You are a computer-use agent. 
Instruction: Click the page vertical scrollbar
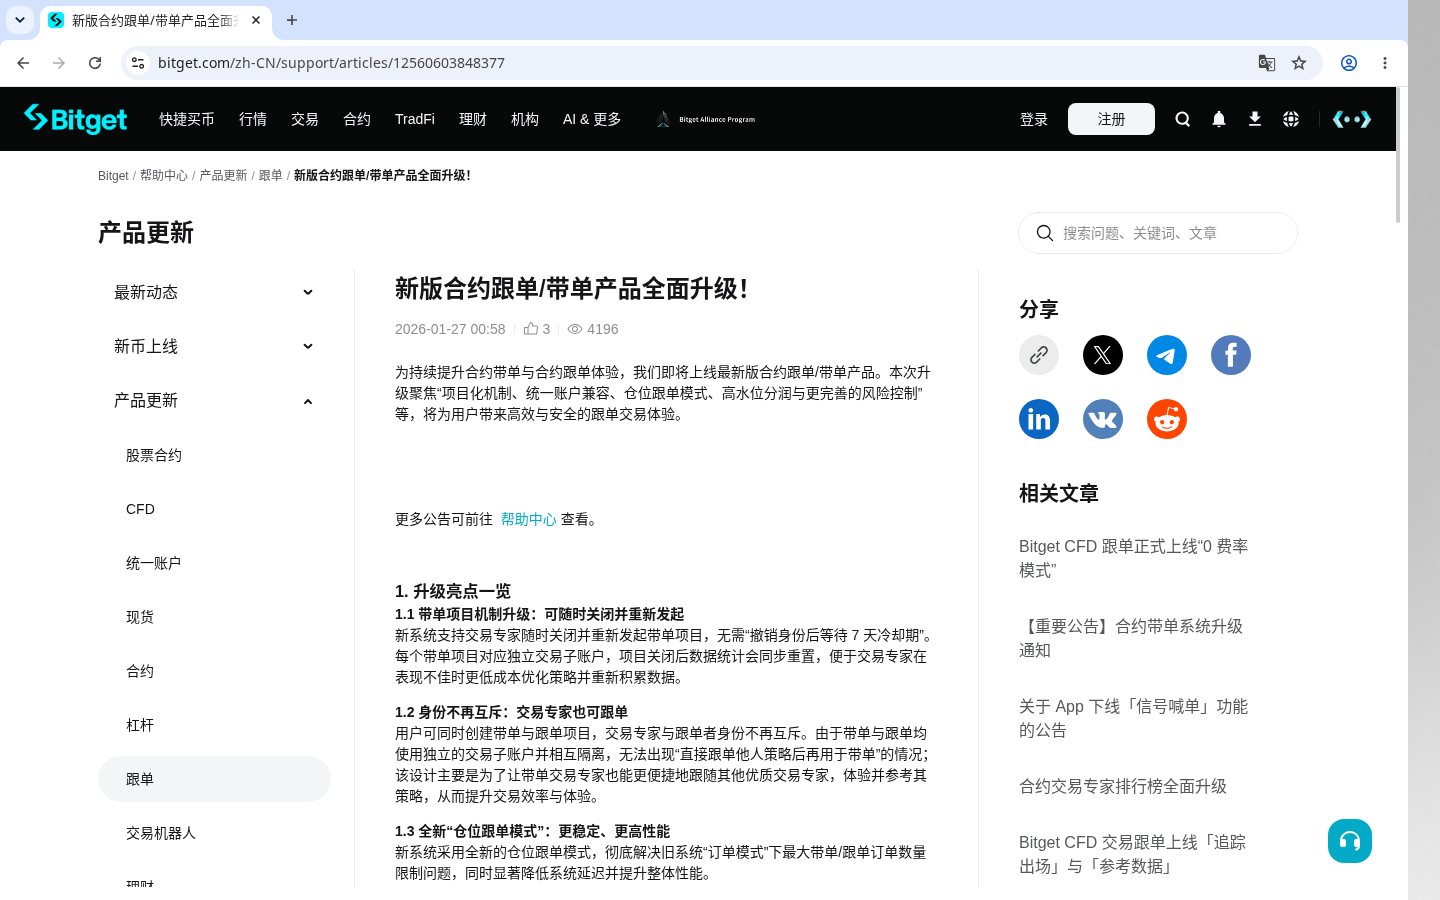(1398, 155)
